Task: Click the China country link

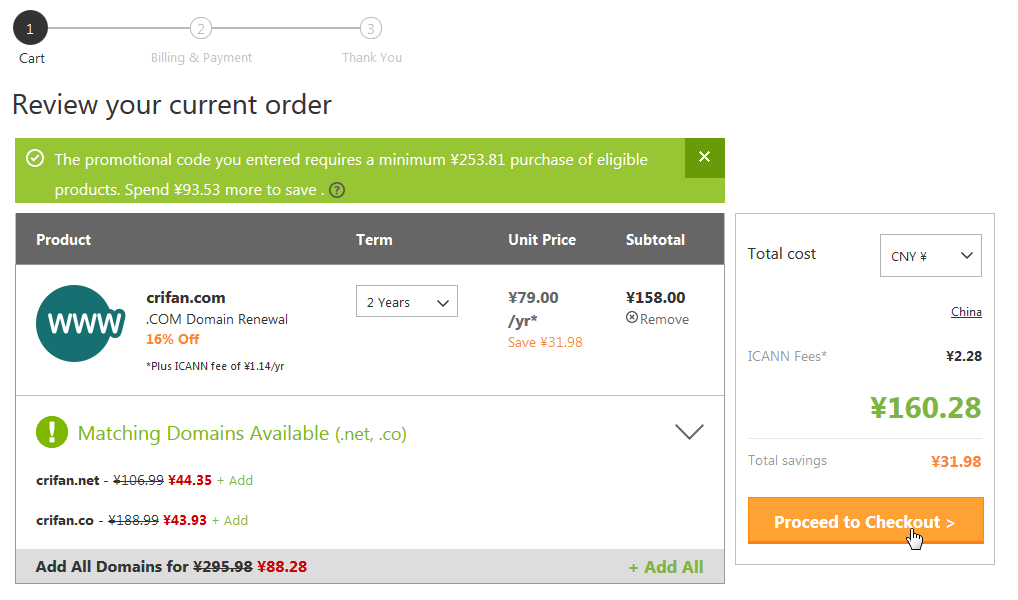Action: [966, 312]
